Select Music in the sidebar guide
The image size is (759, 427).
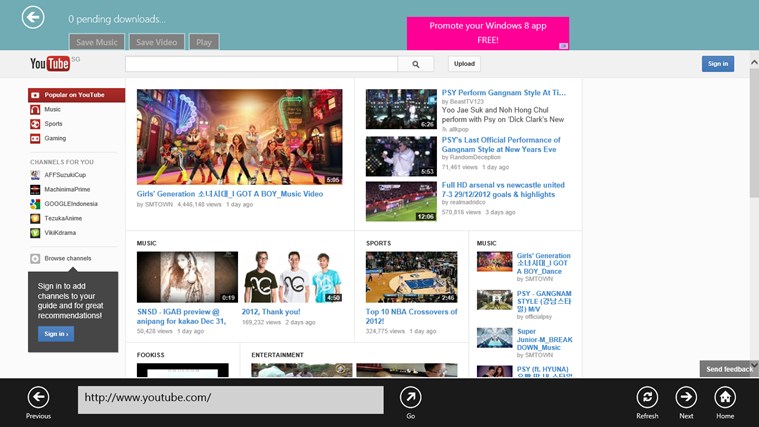point(52,109)
